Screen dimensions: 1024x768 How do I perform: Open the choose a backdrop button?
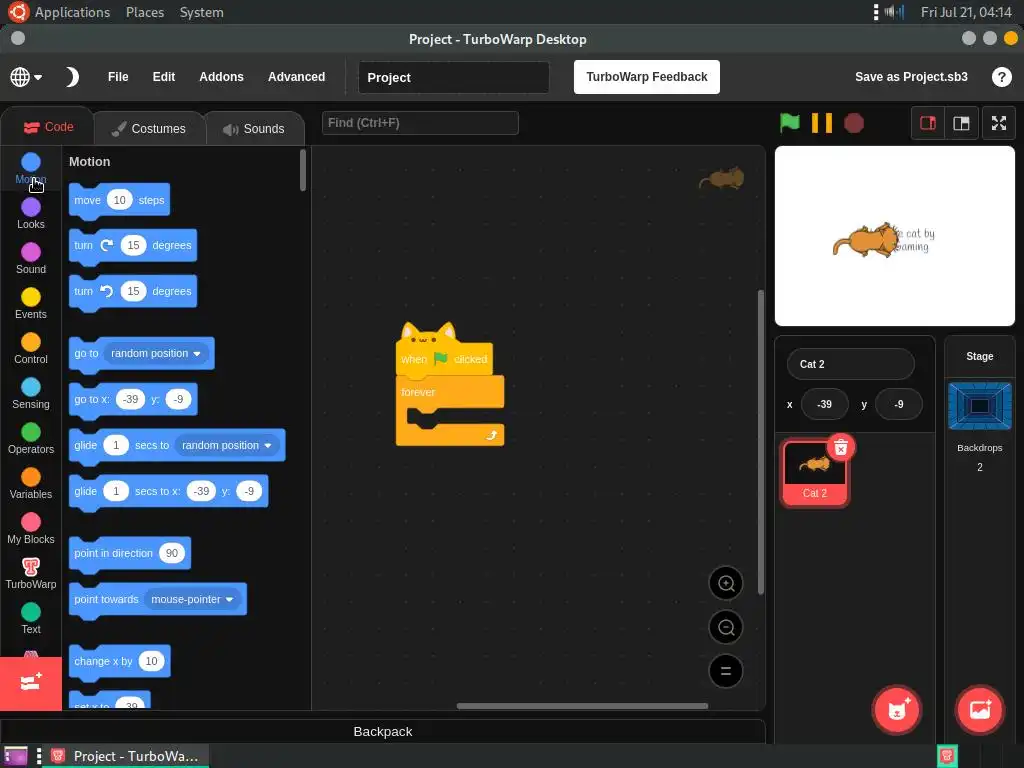(980, 710)
